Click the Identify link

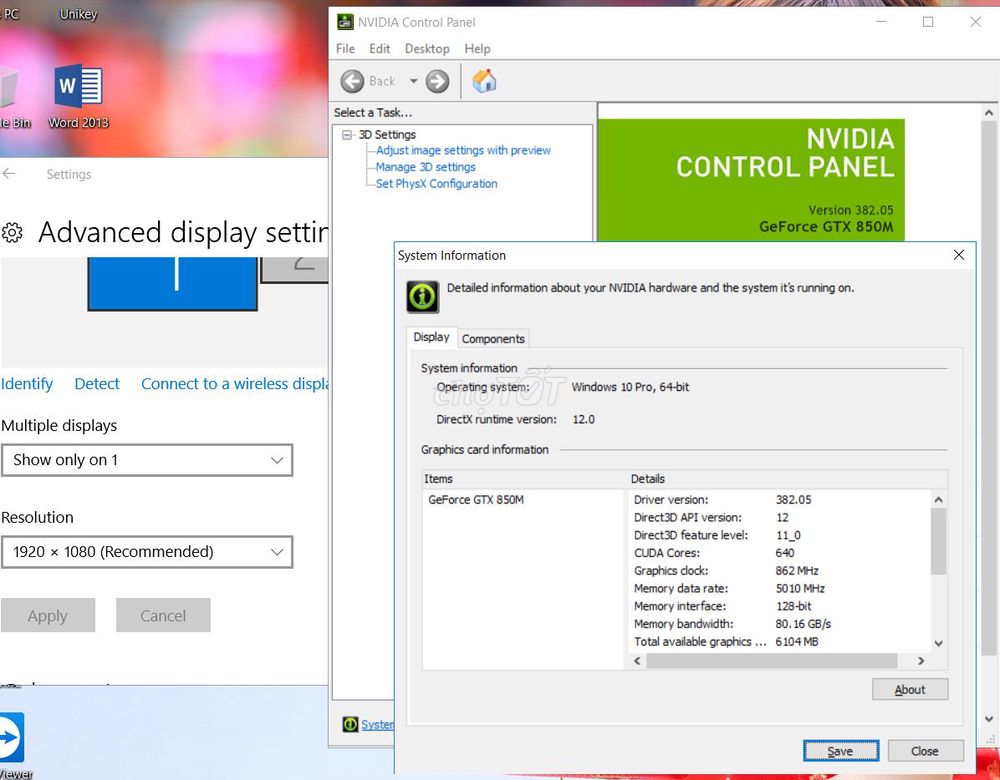pos(27,384)
